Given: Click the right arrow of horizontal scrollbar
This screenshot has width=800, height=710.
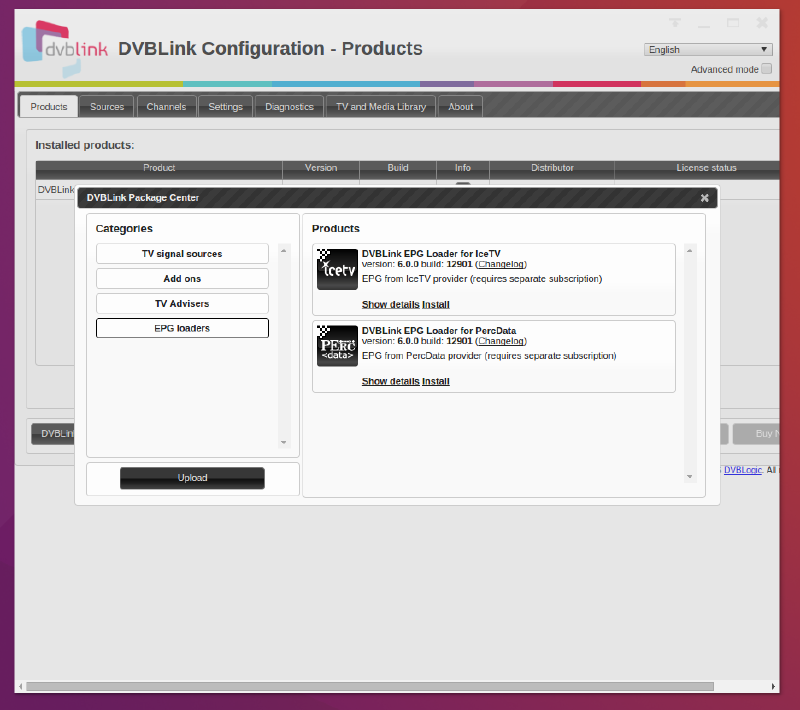Looking at the screenshot, I should coord(773,687).
